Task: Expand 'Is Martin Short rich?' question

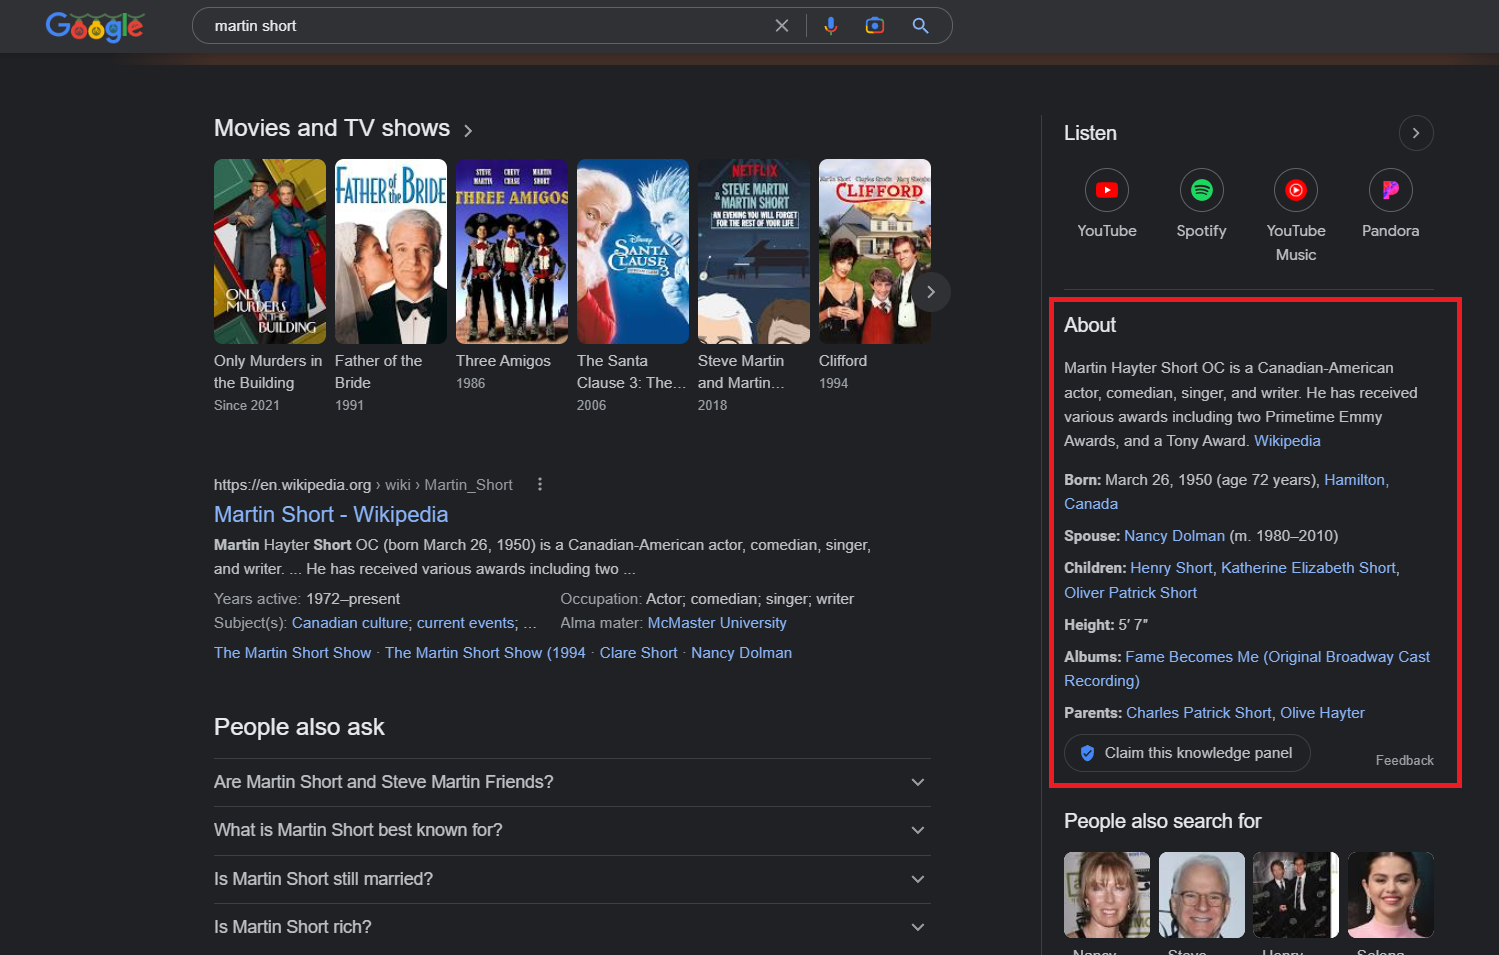Action: [572, 927]
